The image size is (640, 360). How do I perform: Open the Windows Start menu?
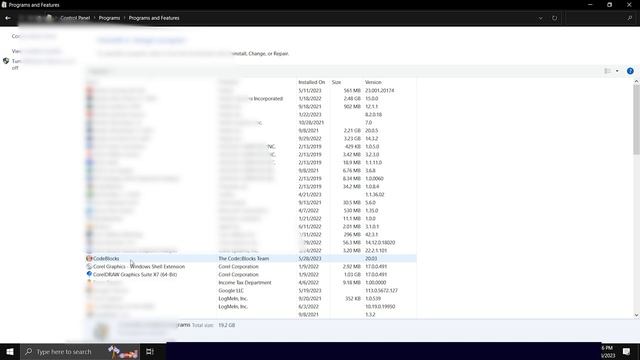[10, 351]
